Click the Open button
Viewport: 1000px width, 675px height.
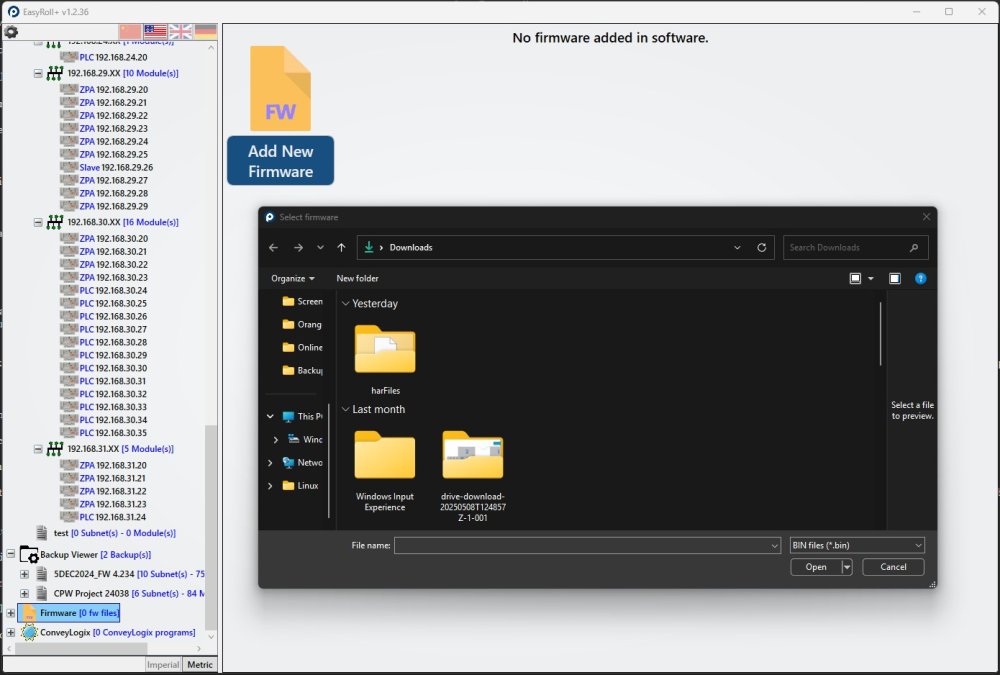(816, 567)
